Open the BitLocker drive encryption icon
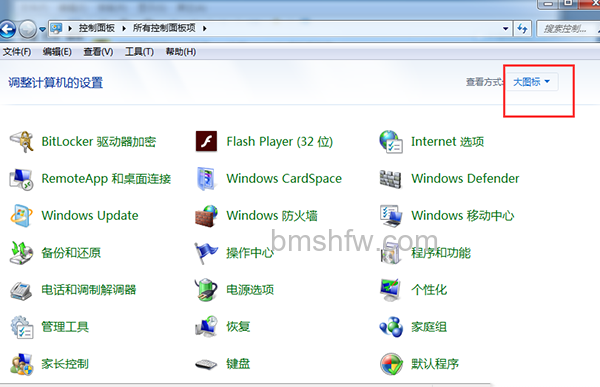 pos(21,142)
